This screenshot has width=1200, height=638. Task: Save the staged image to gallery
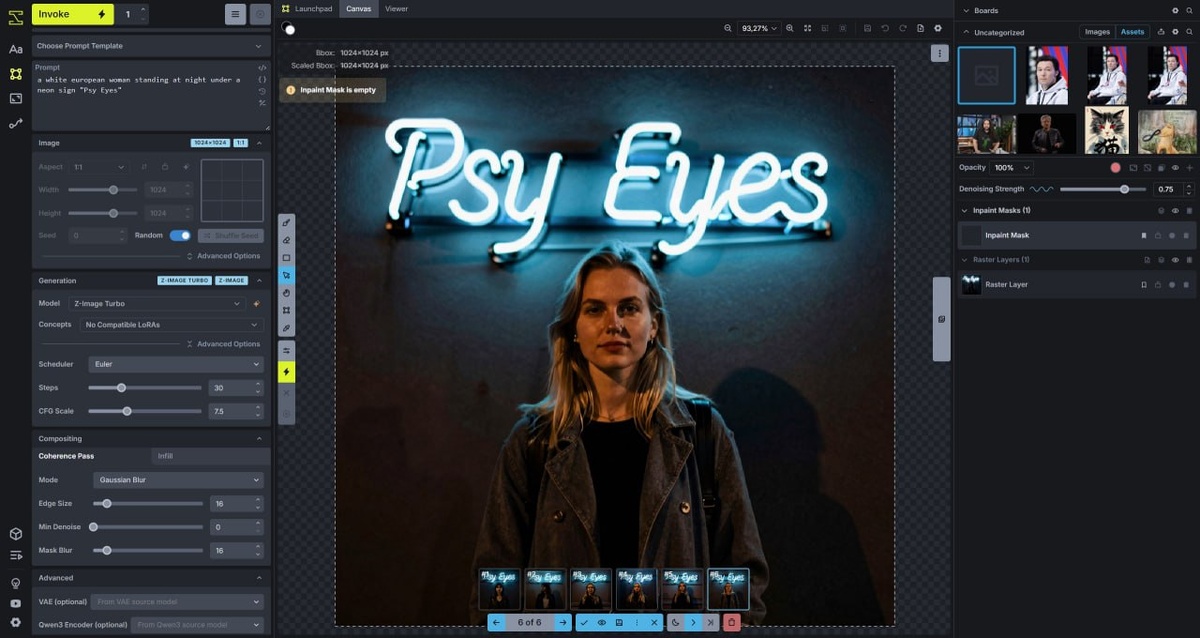pos(619,622)
